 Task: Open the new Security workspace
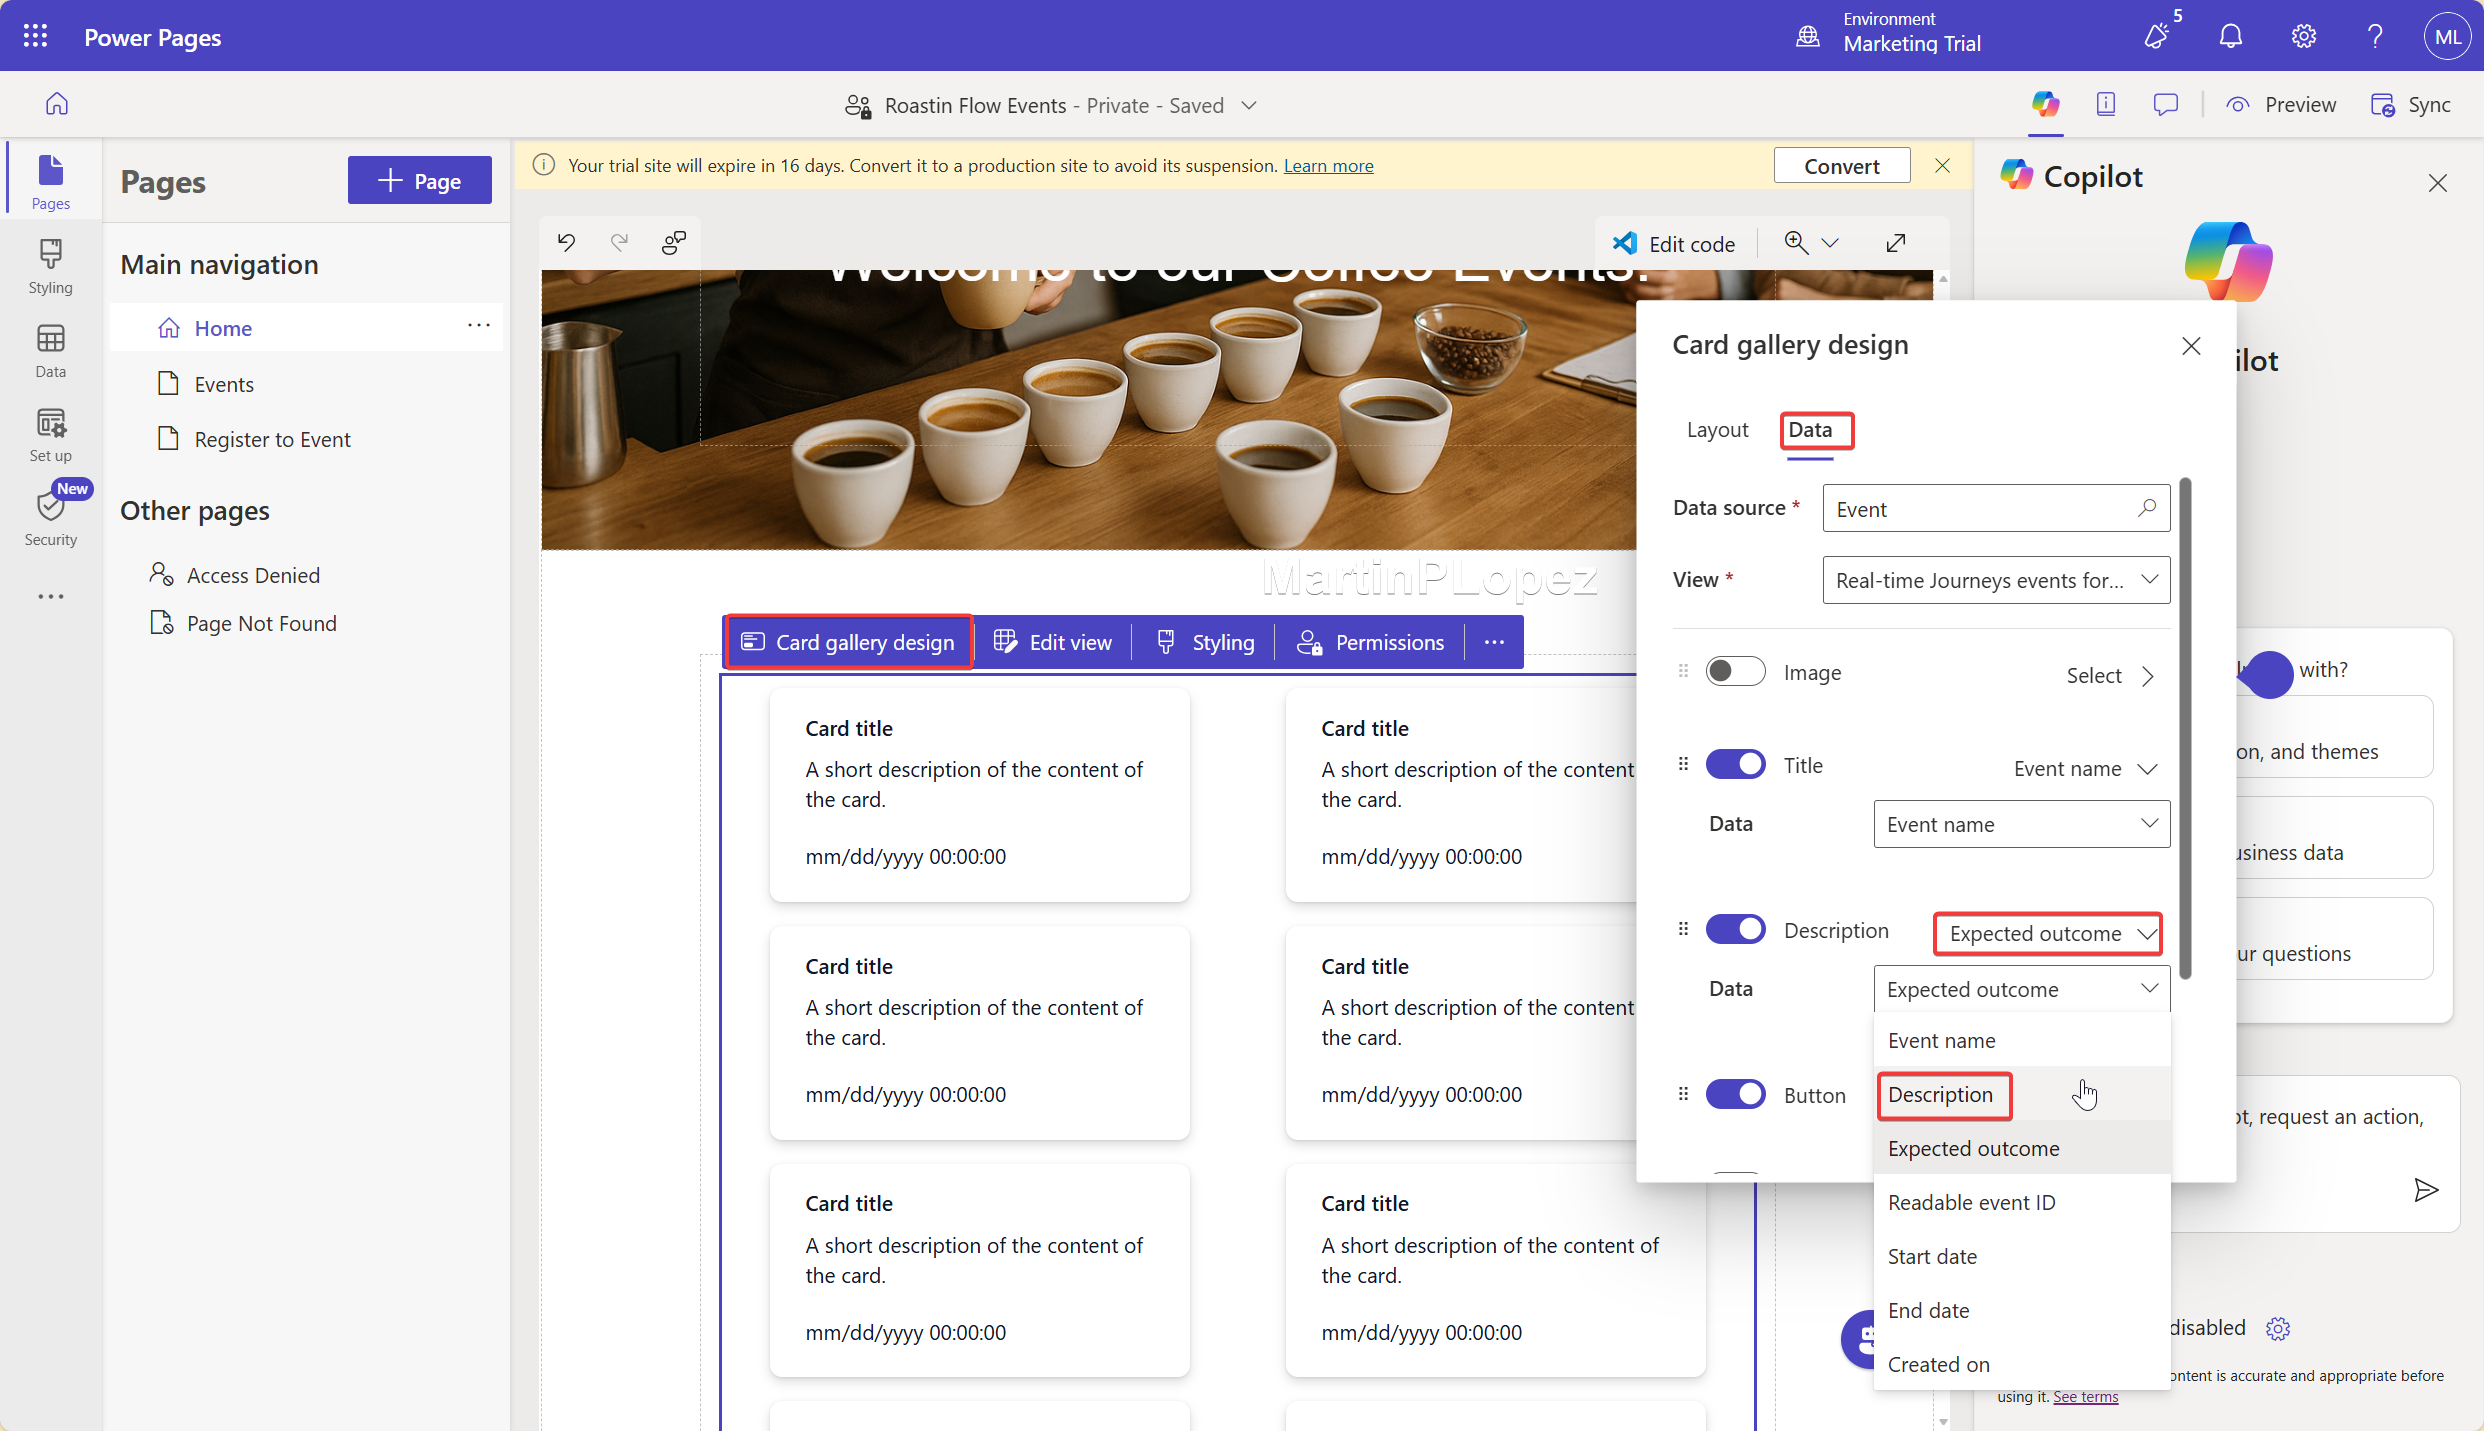click(x=50, y=515)
